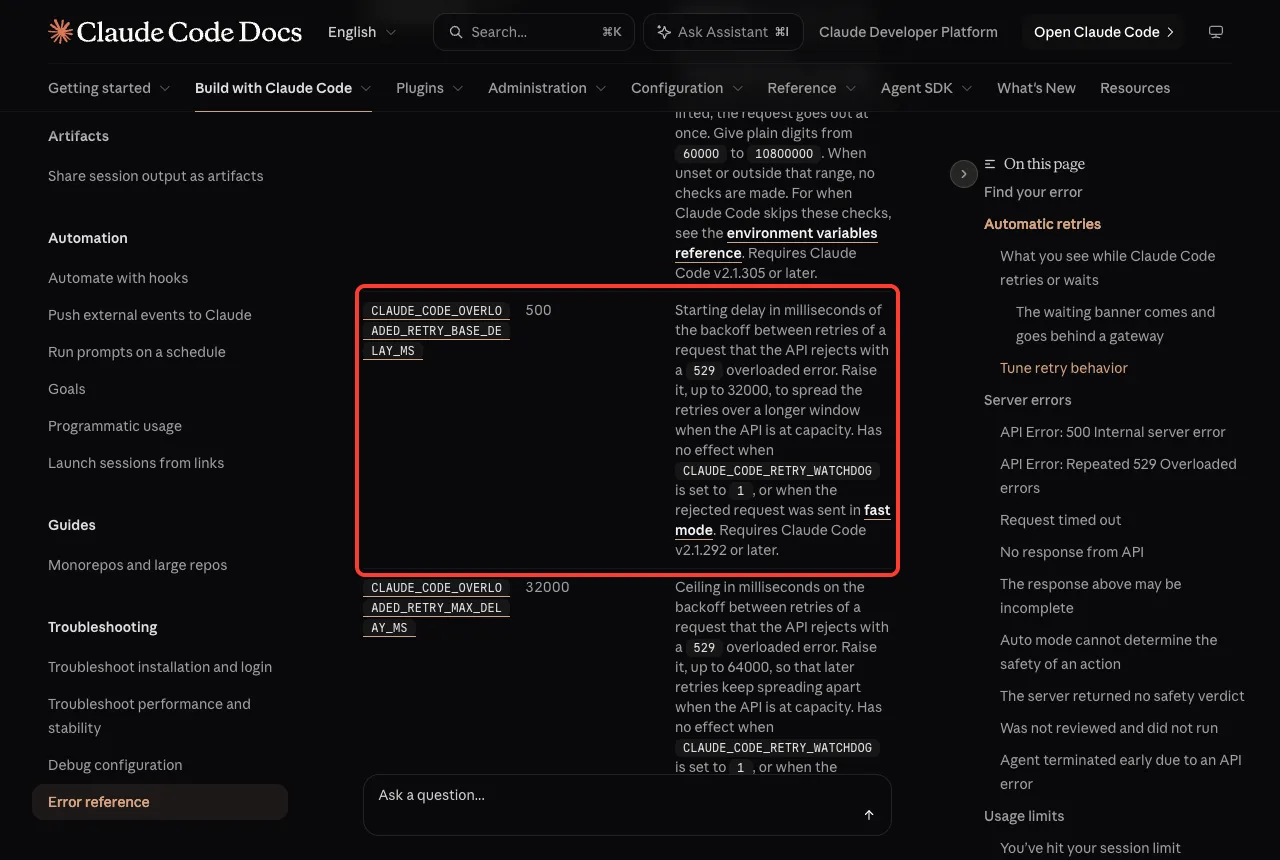Click the Ask a question input box
Viewport: 1280px width, 860px height.
click(627, 804)
